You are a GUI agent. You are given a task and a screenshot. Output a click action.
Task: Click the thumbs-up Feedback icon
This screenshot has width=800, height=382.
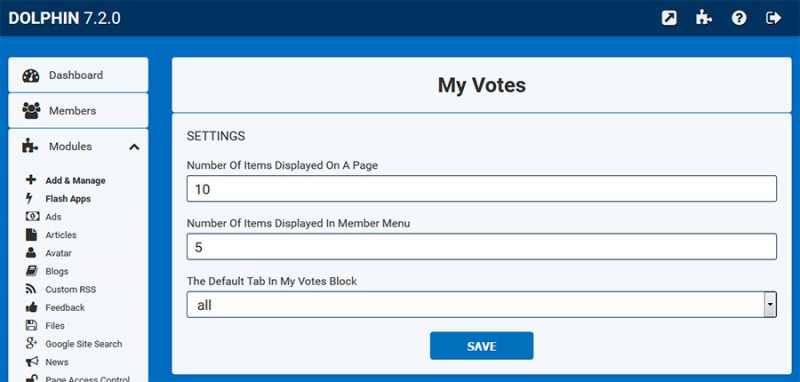[31, 307]
